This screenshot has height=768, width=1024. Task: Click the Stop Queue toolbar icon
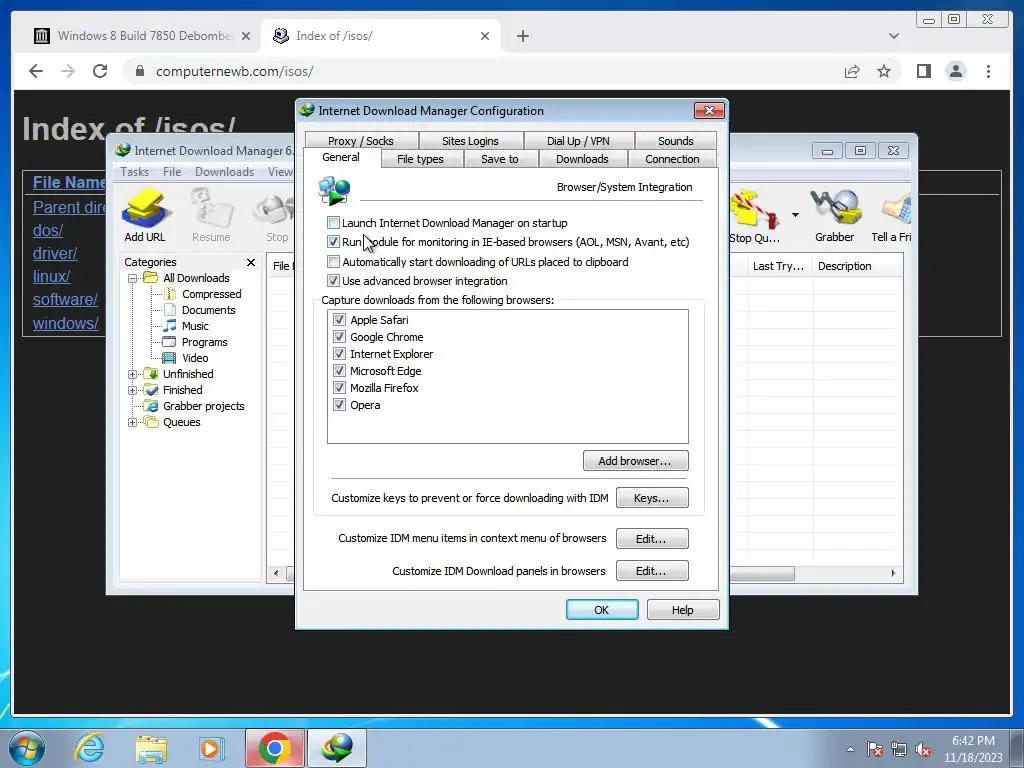(754, 216)
